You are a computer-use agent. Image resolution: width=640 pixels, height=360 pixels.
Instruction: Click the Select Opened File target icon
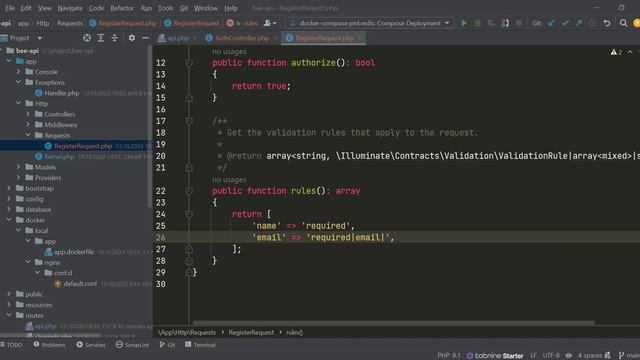[87, 38]
